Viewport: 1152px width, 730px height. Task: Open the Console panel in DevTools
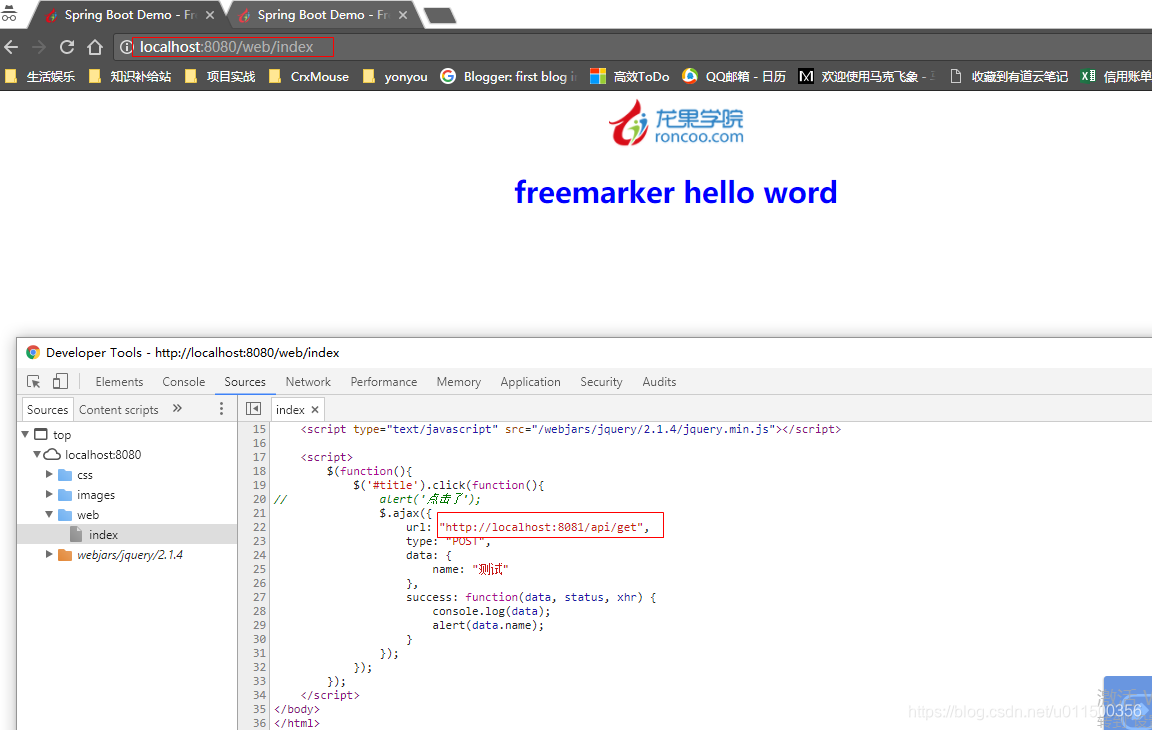(x=184, y=382)
